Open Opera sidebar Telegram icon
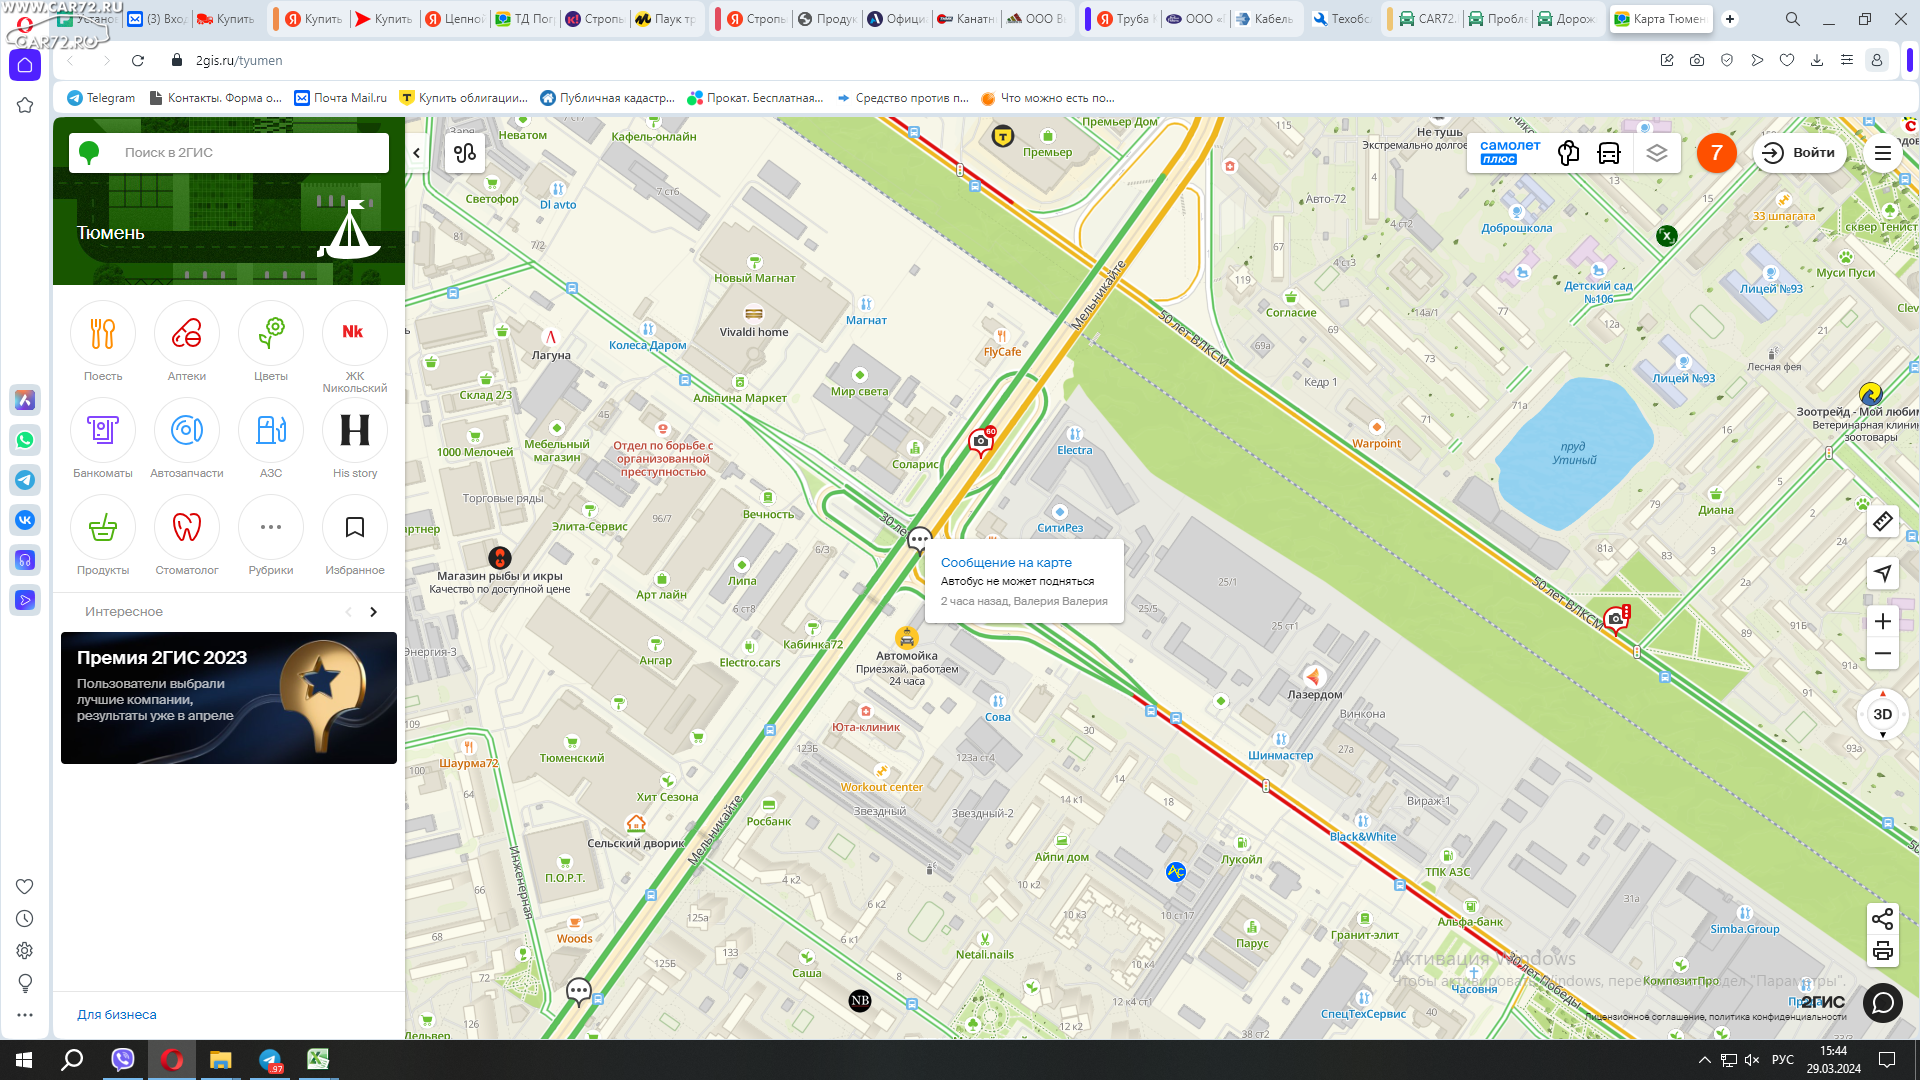The image size is (1920, 1080). pyautogui.click(x=25, y=480)
